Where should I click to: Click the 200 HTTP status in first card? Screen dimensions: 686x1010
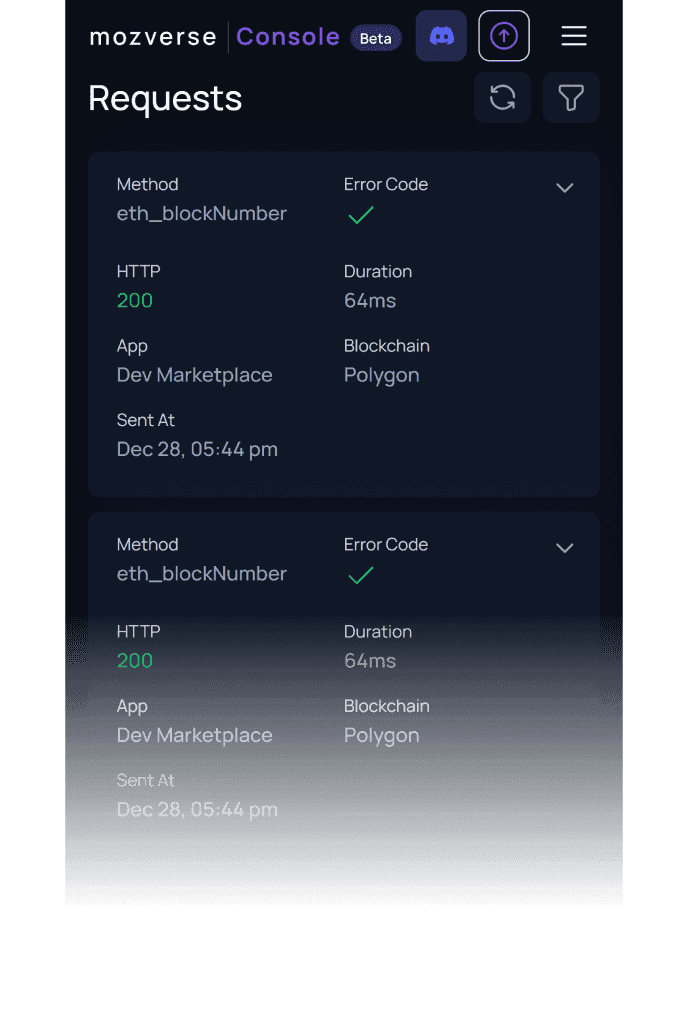pyautogui.click(x=135, y=300)
